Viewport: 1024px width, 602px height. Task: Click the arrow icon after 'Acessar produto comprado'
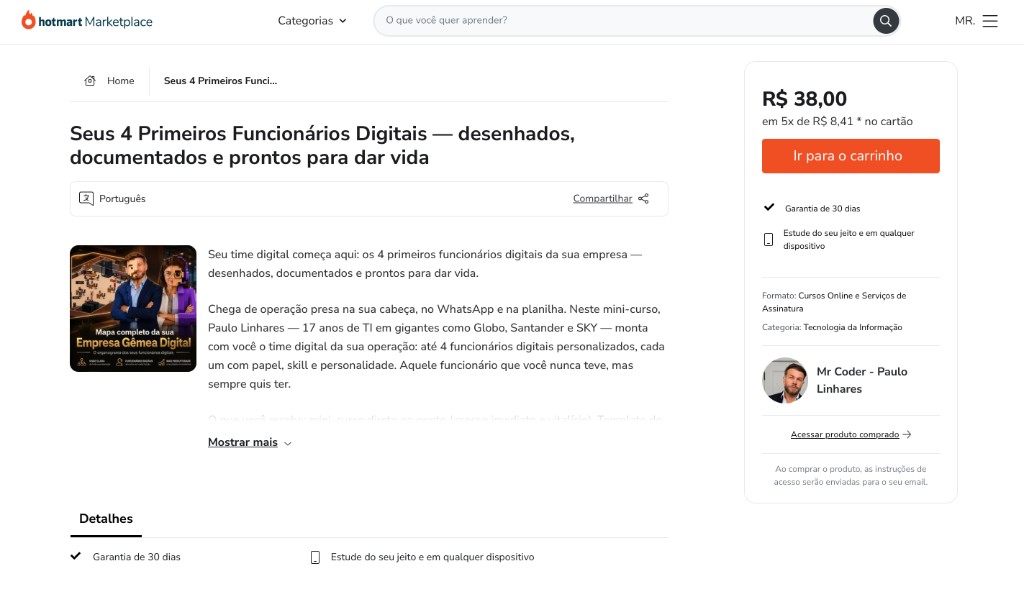[x=906, y=434]
